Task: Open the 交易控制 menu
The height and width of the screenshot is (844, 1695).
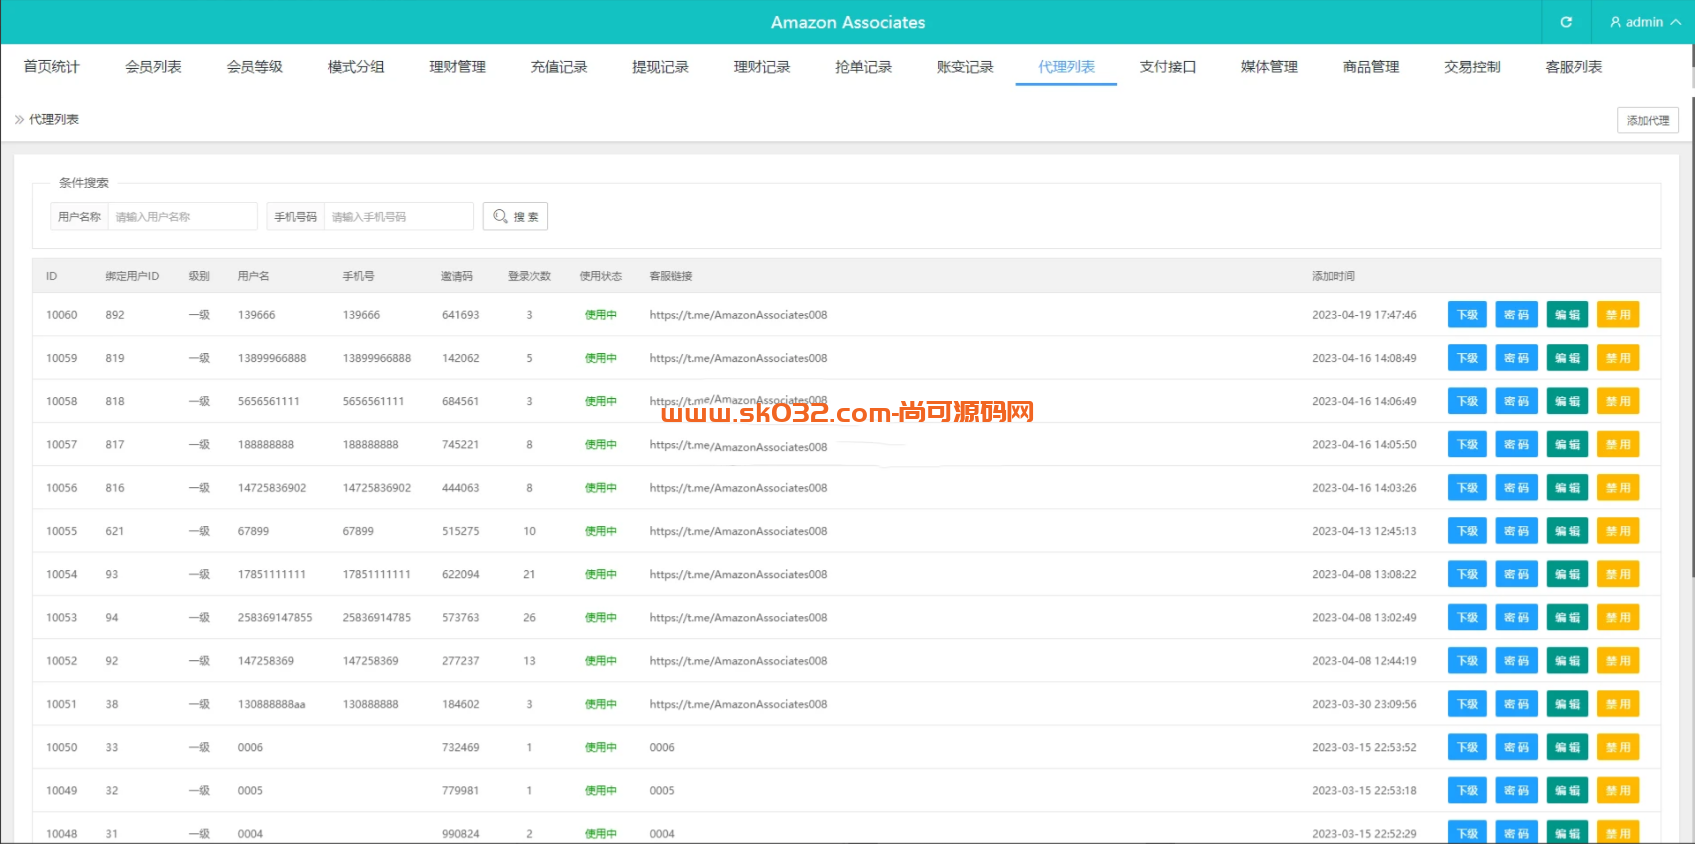Action: point(1472,66)
